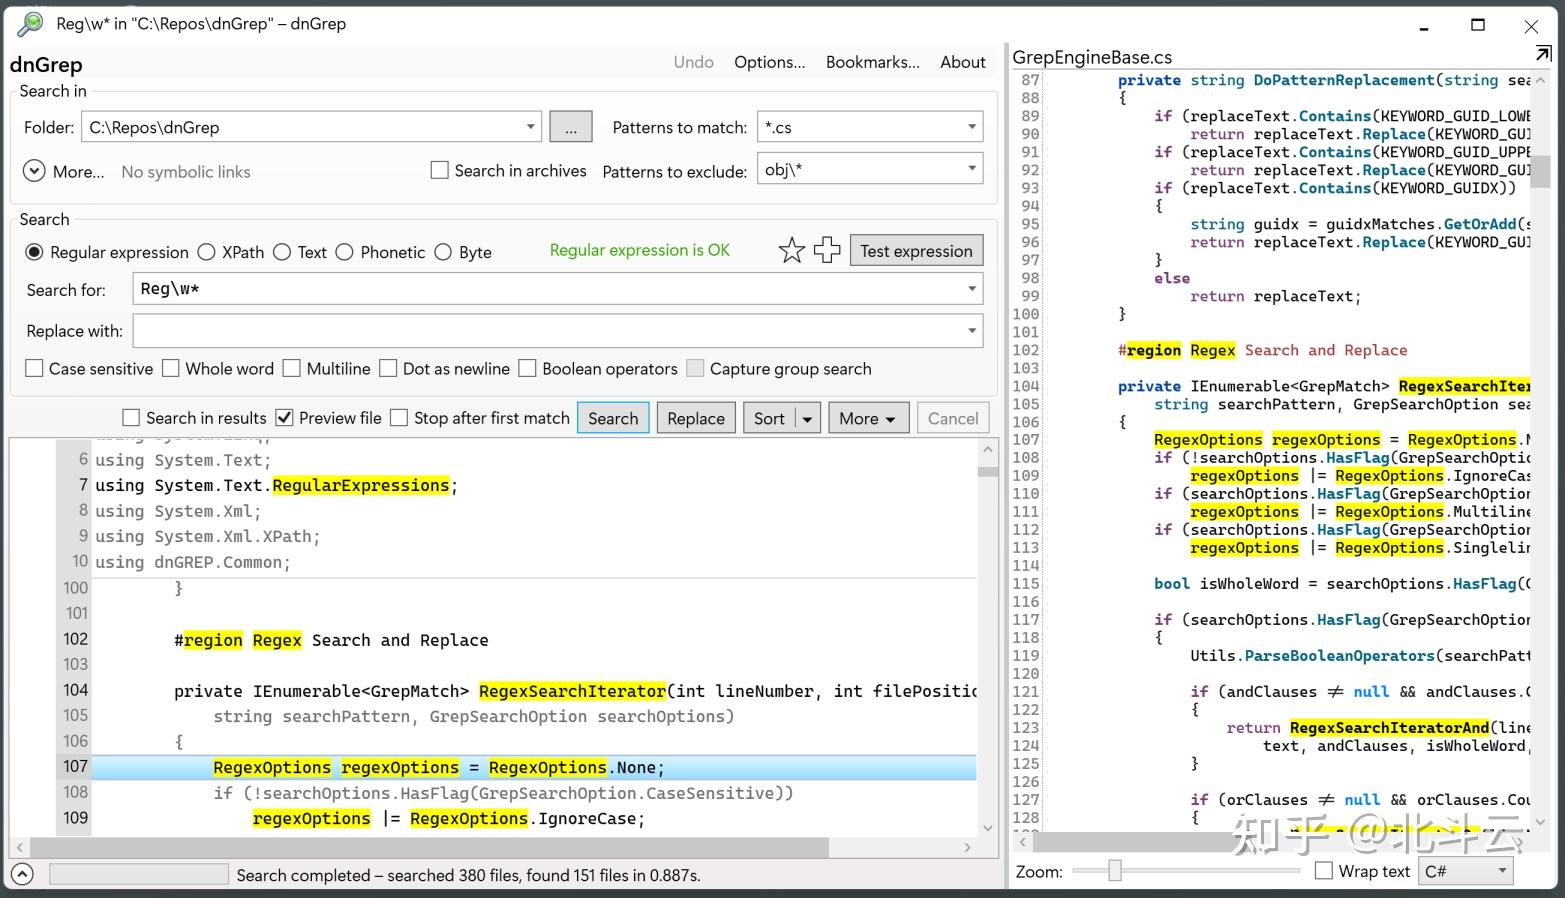
Task: Click the circular up-arrow icon in status bar
Action: click(x=22, y=874)
